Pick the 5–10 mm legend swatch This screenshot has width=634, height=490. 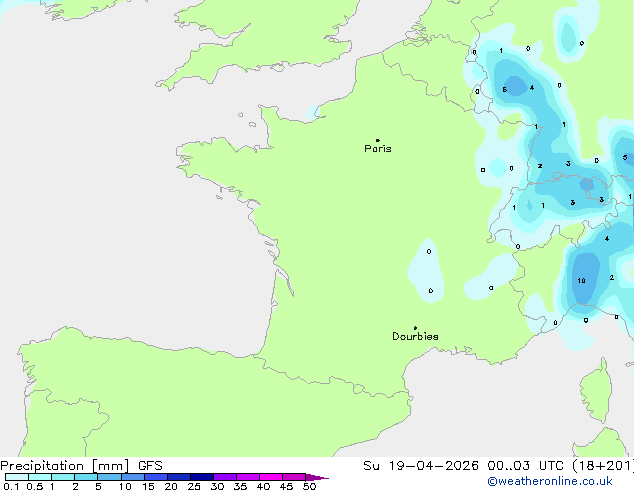click(x=109, y=477)
